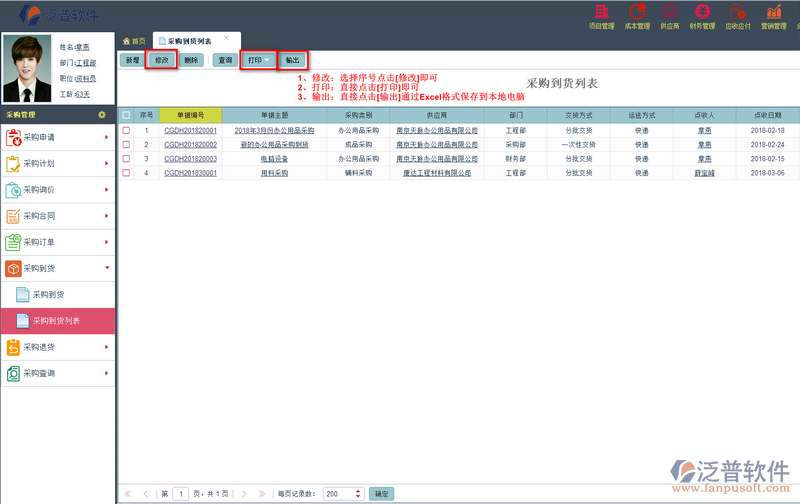The width and height of the screenshot is (800, 504).
Task: Select 采购到货 submenu item in sidebar
Action: (48, 295)
